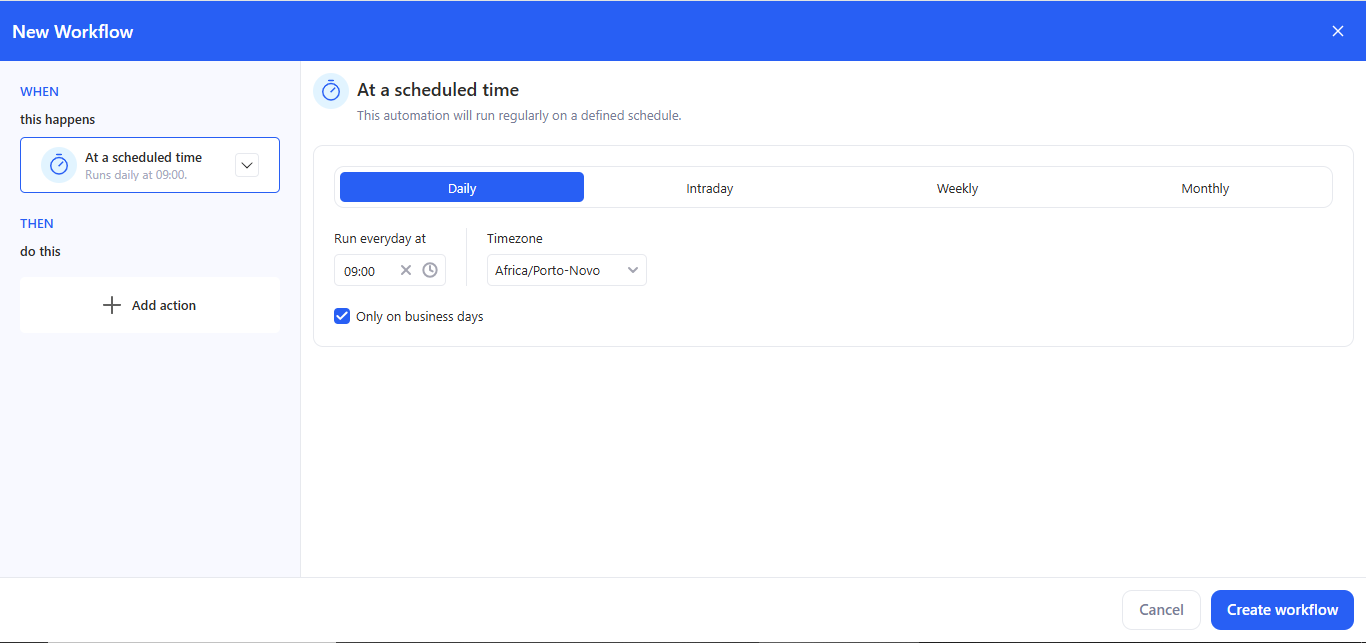Click the plus icon to add an action
Viewport: 1366px width, 643px height.
[x=111, y=304]
